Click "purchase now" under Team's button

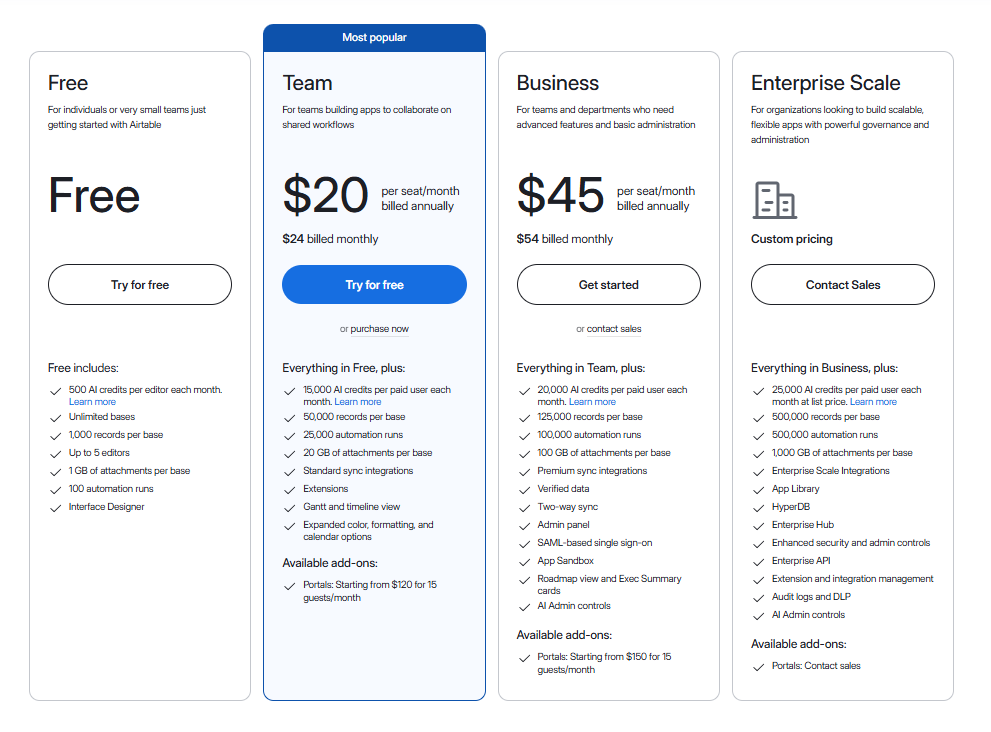pyautogui.click(x=380, y=328)
